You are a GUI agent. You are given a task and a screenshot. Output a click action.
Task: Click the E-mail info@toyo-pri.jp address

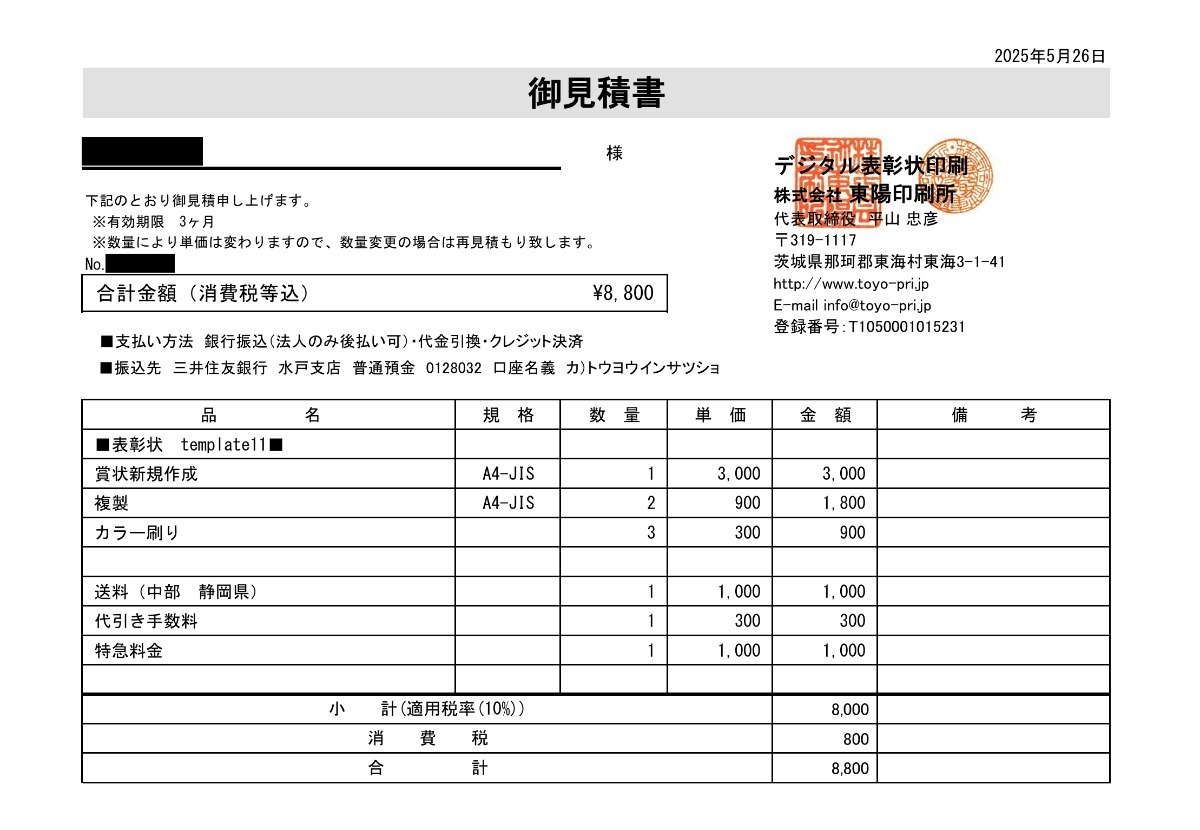click(853, 305)
